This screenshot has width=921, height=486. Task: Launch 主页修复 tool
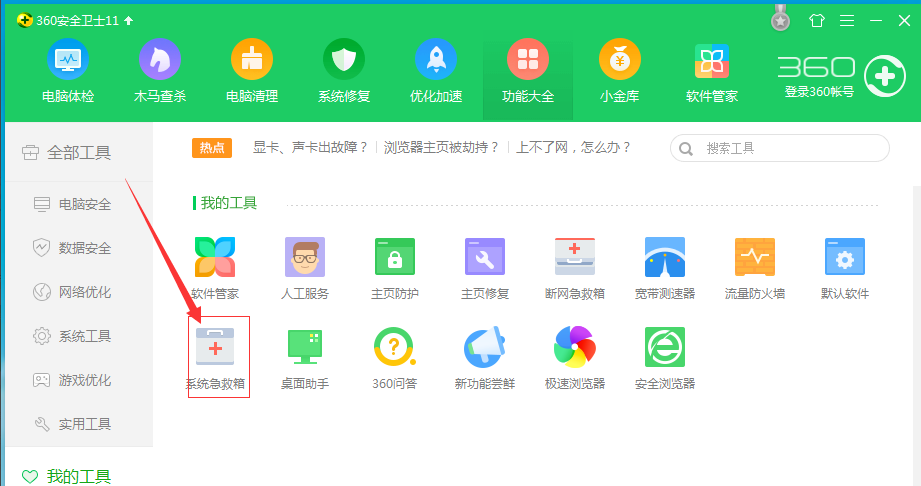(485, 269)
